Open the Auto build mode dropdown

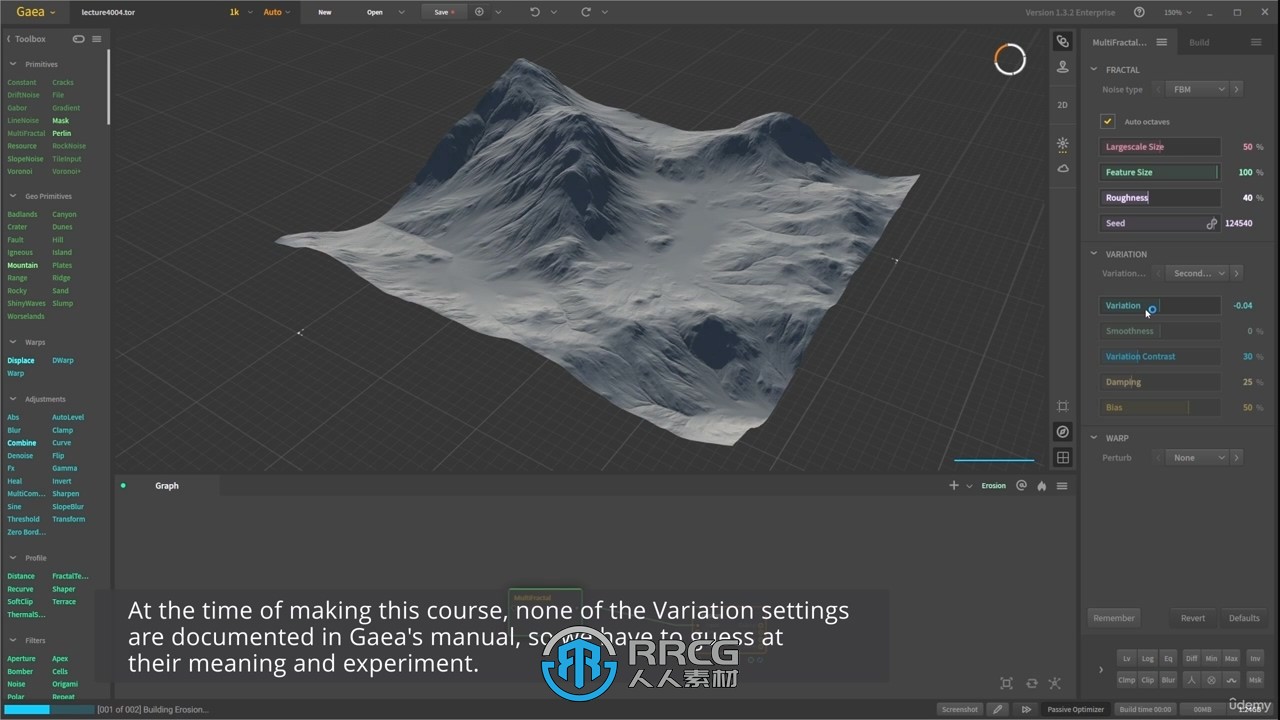pyautogui.click(x=277, y=12)
